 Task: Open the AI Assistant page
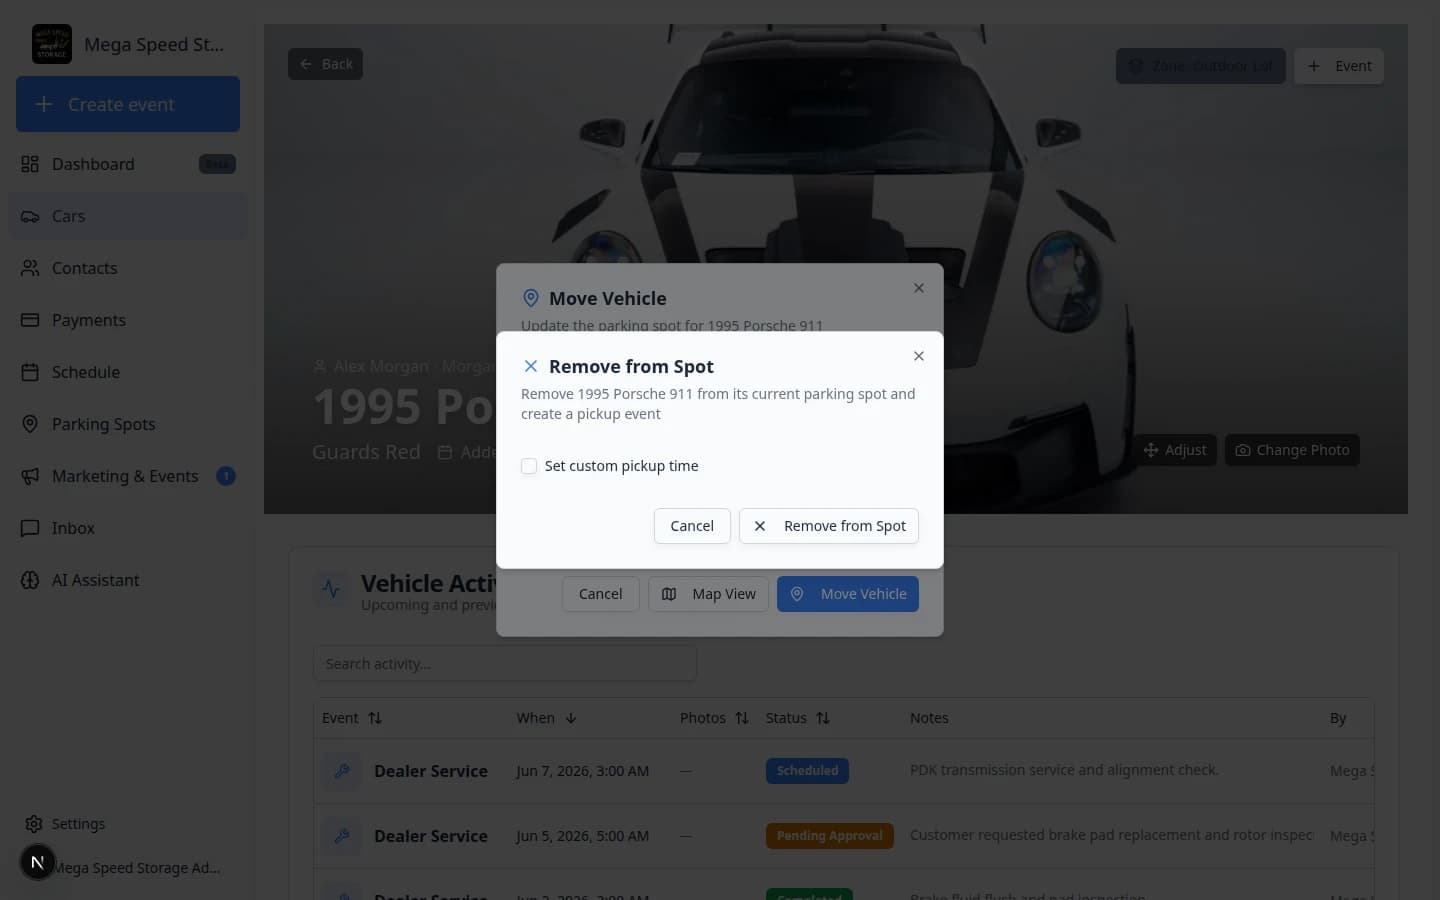pos(128,580)
